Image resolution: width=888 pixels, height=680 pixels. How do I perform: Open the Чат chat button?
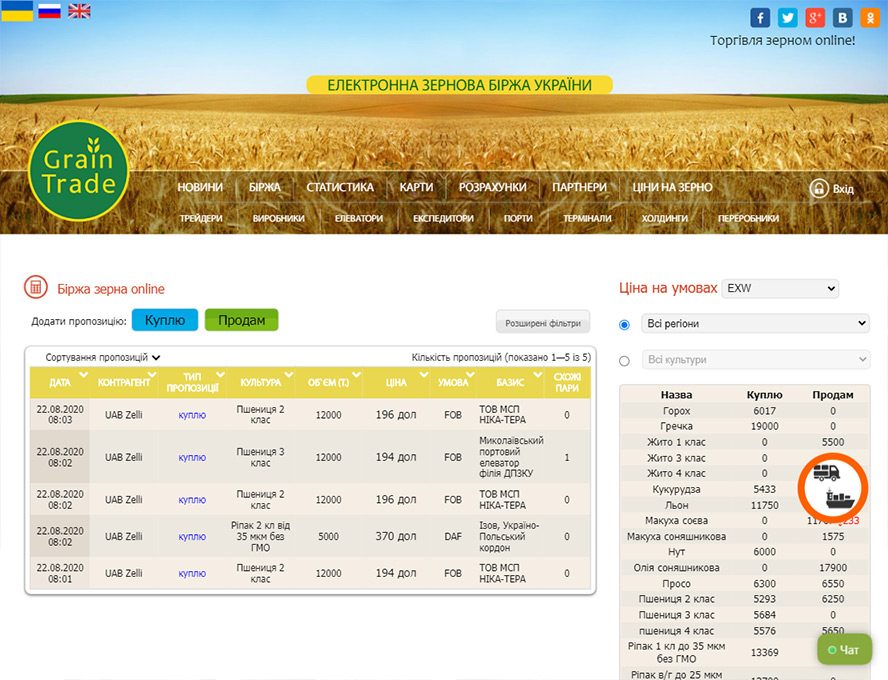click(844, 650)
